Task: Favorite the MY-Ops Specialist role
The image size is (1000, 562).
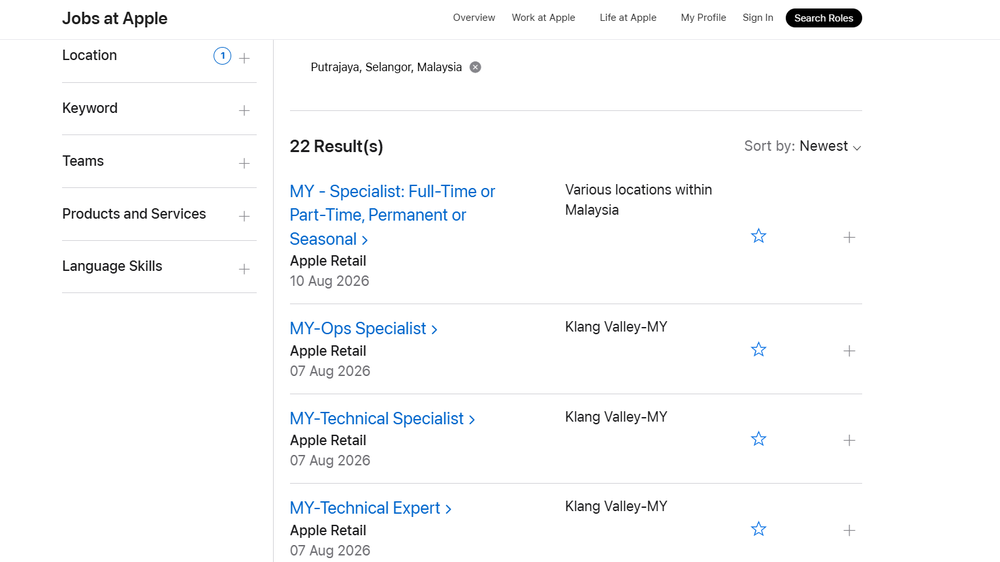Action: tap(758, 350)
